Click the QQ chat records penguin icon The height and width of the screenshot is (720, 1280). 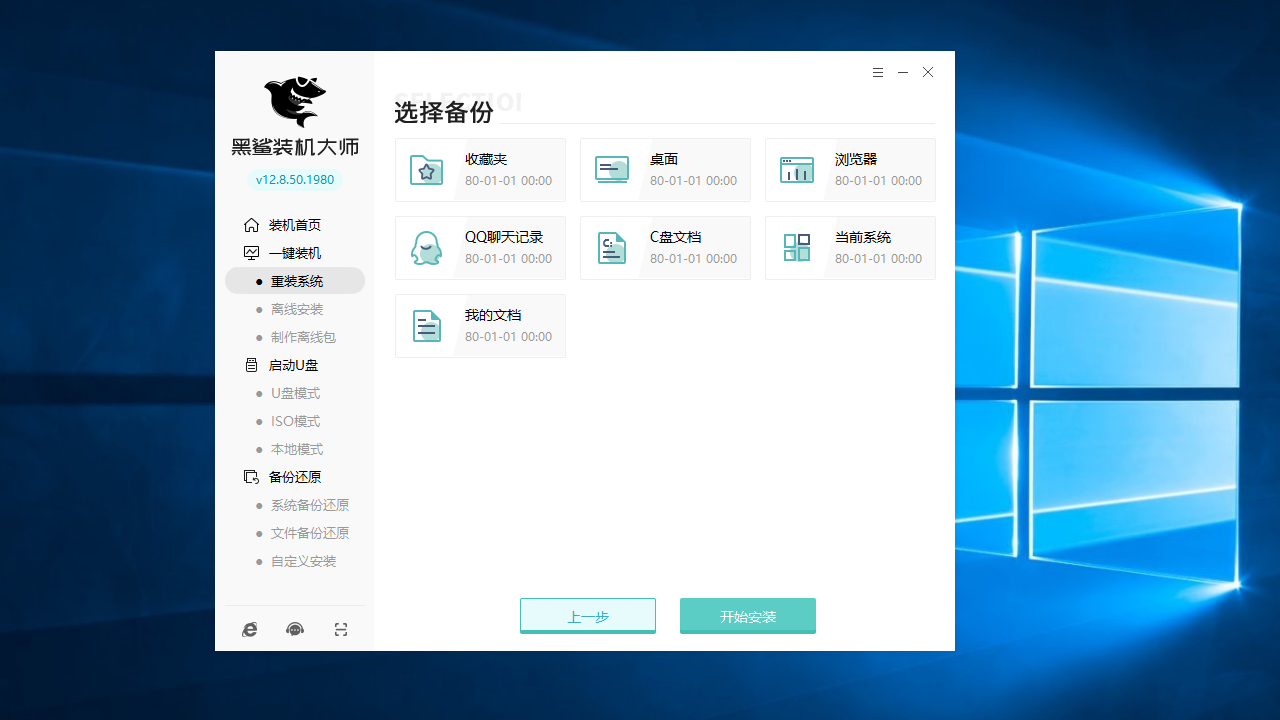point(427,248)
